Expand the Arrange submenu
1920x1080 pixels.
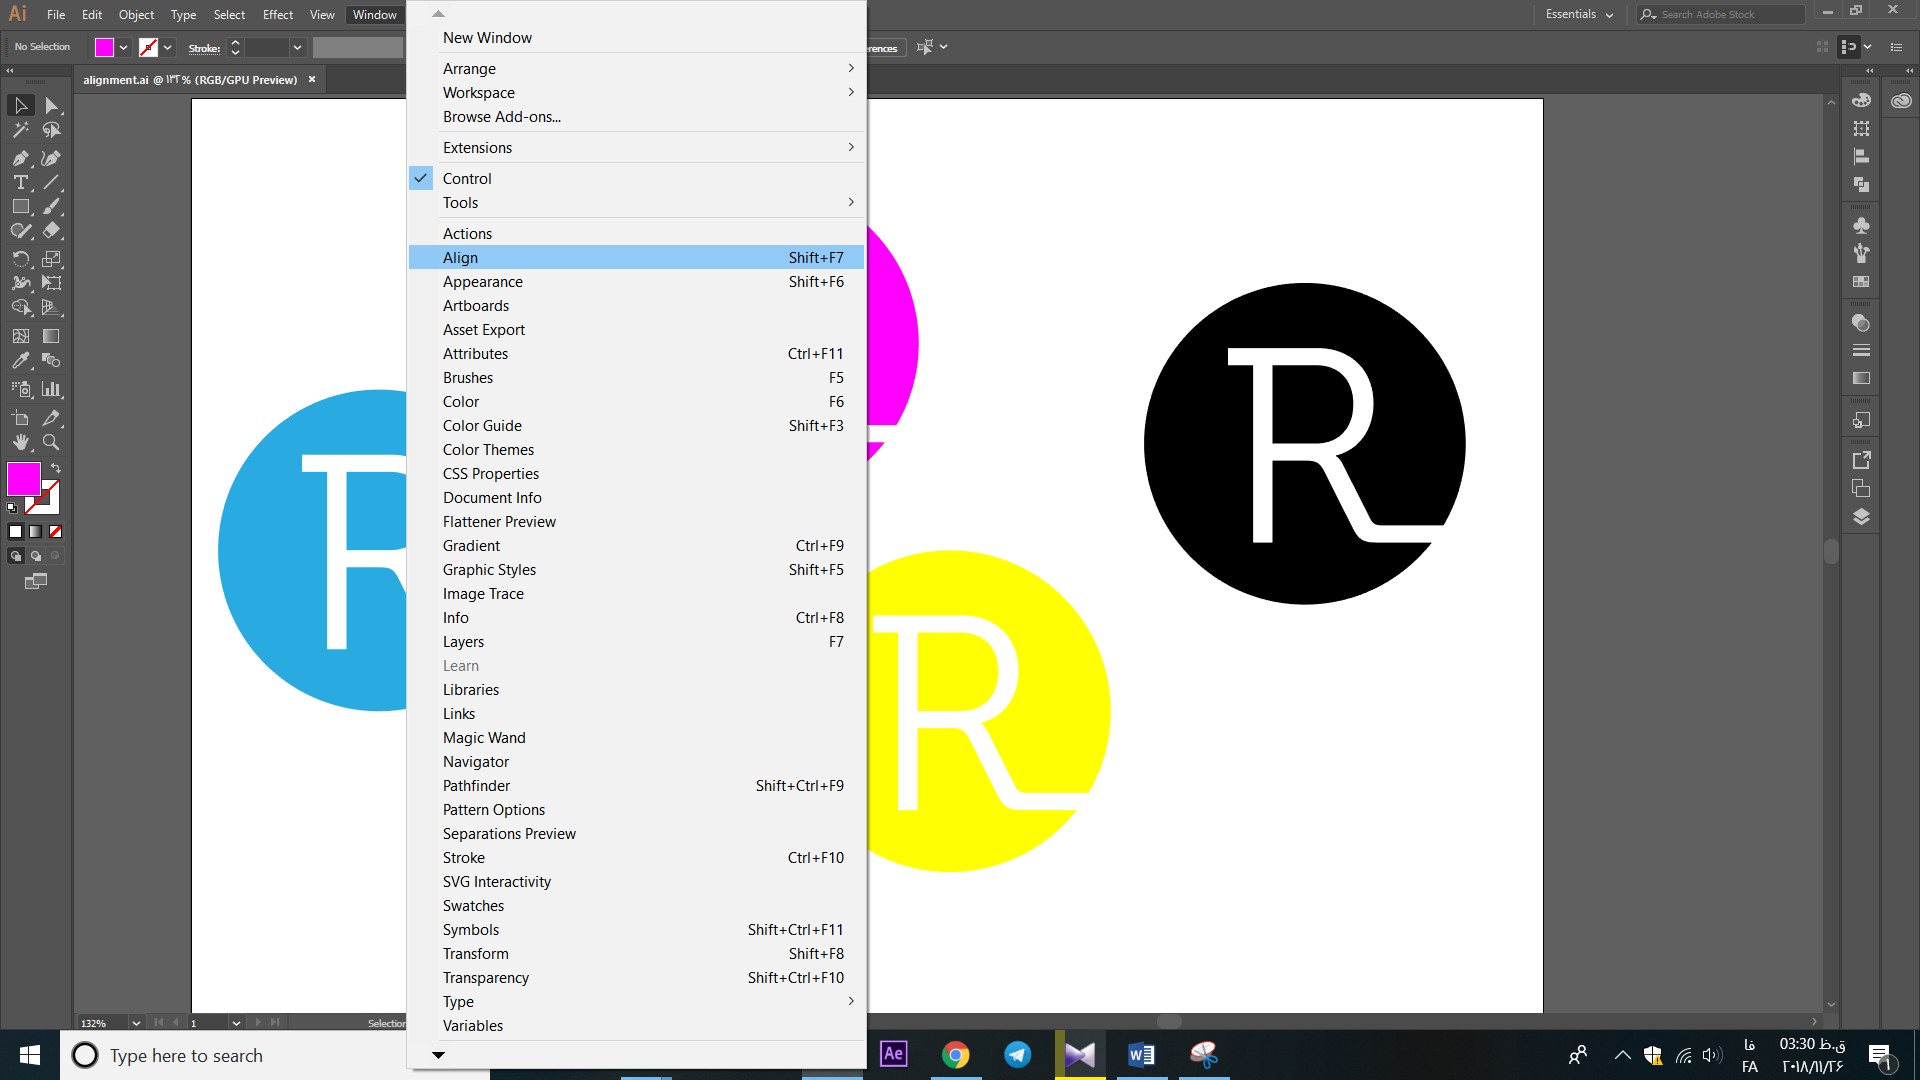[x=636, y=69]
